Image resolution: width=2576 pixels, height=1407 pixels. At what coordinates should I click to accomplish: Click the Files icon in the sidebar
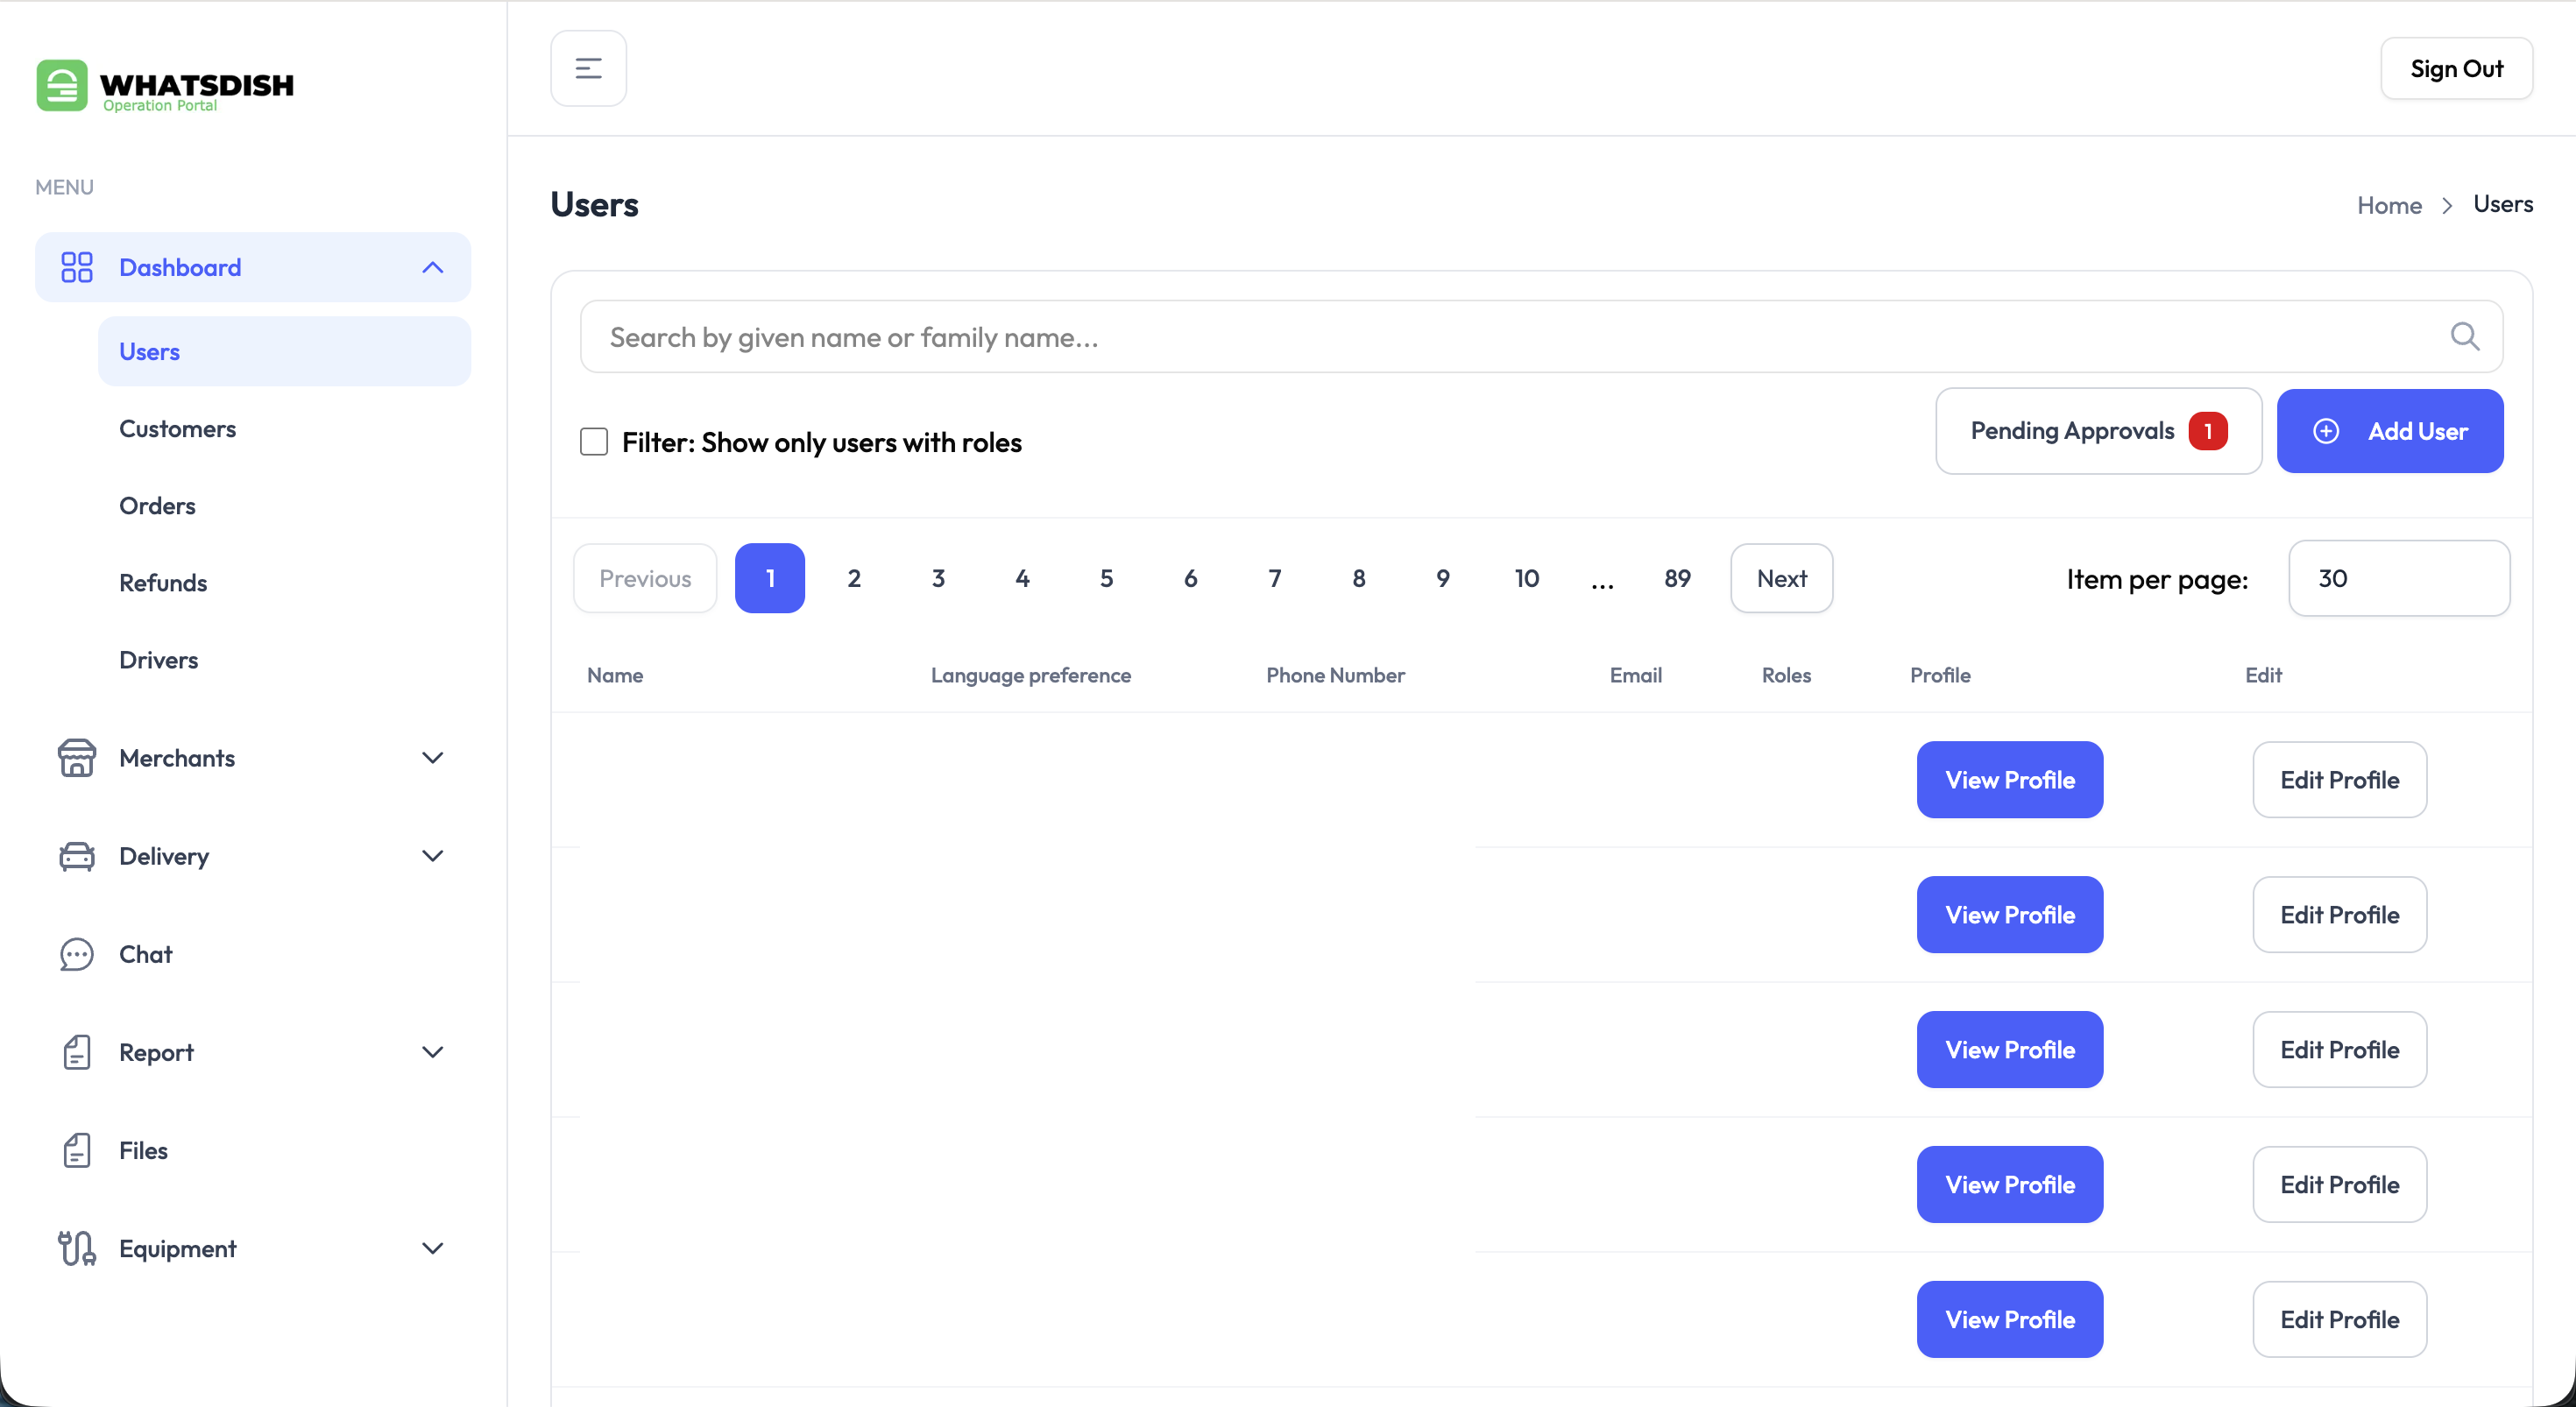click(76, 1150)
